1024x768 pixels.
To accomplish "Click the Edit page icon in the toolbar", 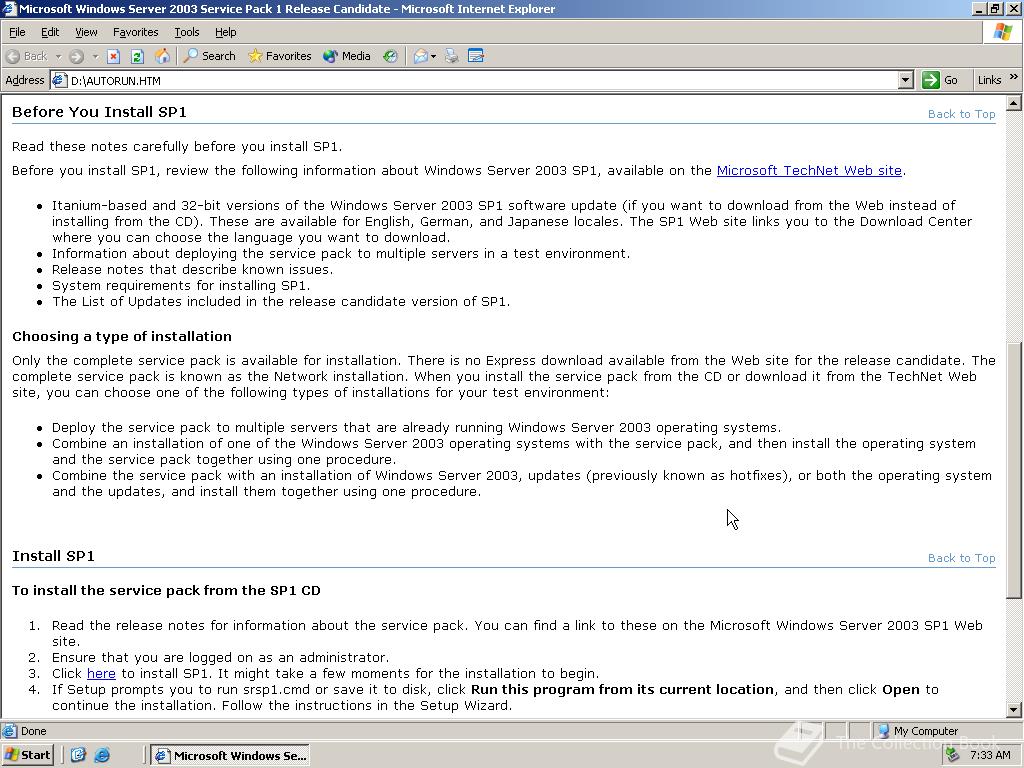I will tap(476, 56).
